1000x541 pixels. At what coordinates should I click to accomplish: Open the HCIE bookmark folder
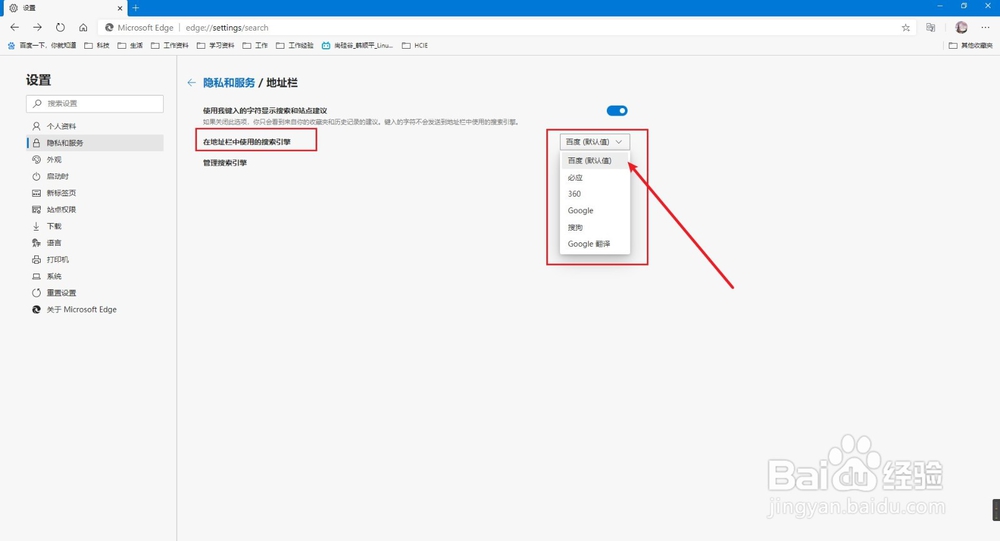(415, 45)
